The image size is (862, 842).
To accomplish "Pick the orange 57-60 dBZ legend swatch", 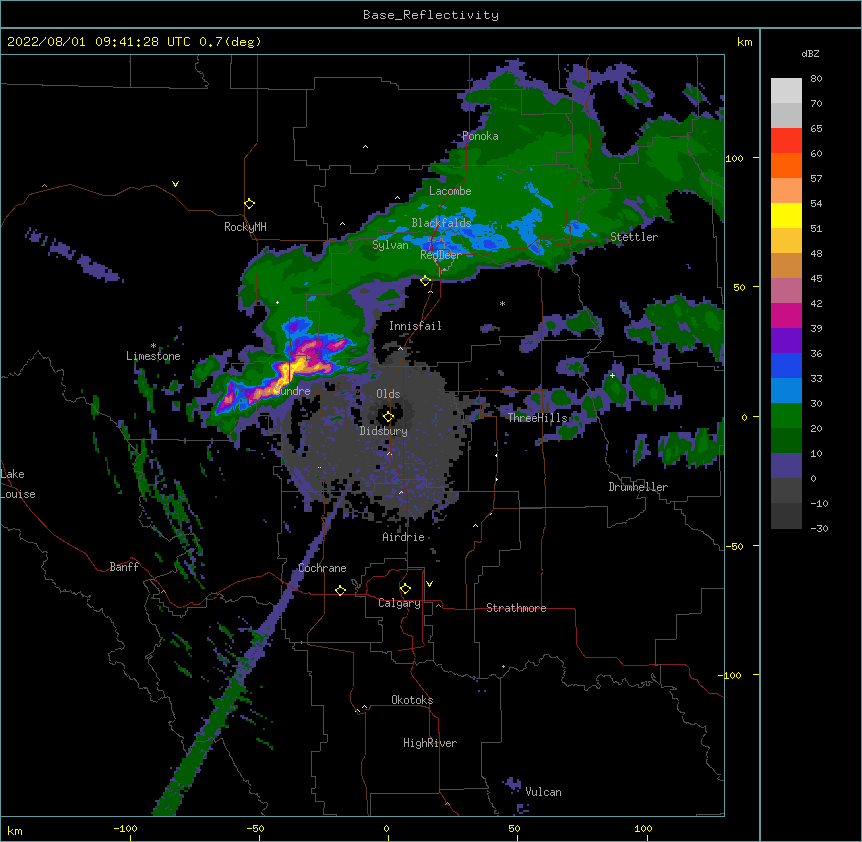I will pos(786,165).
